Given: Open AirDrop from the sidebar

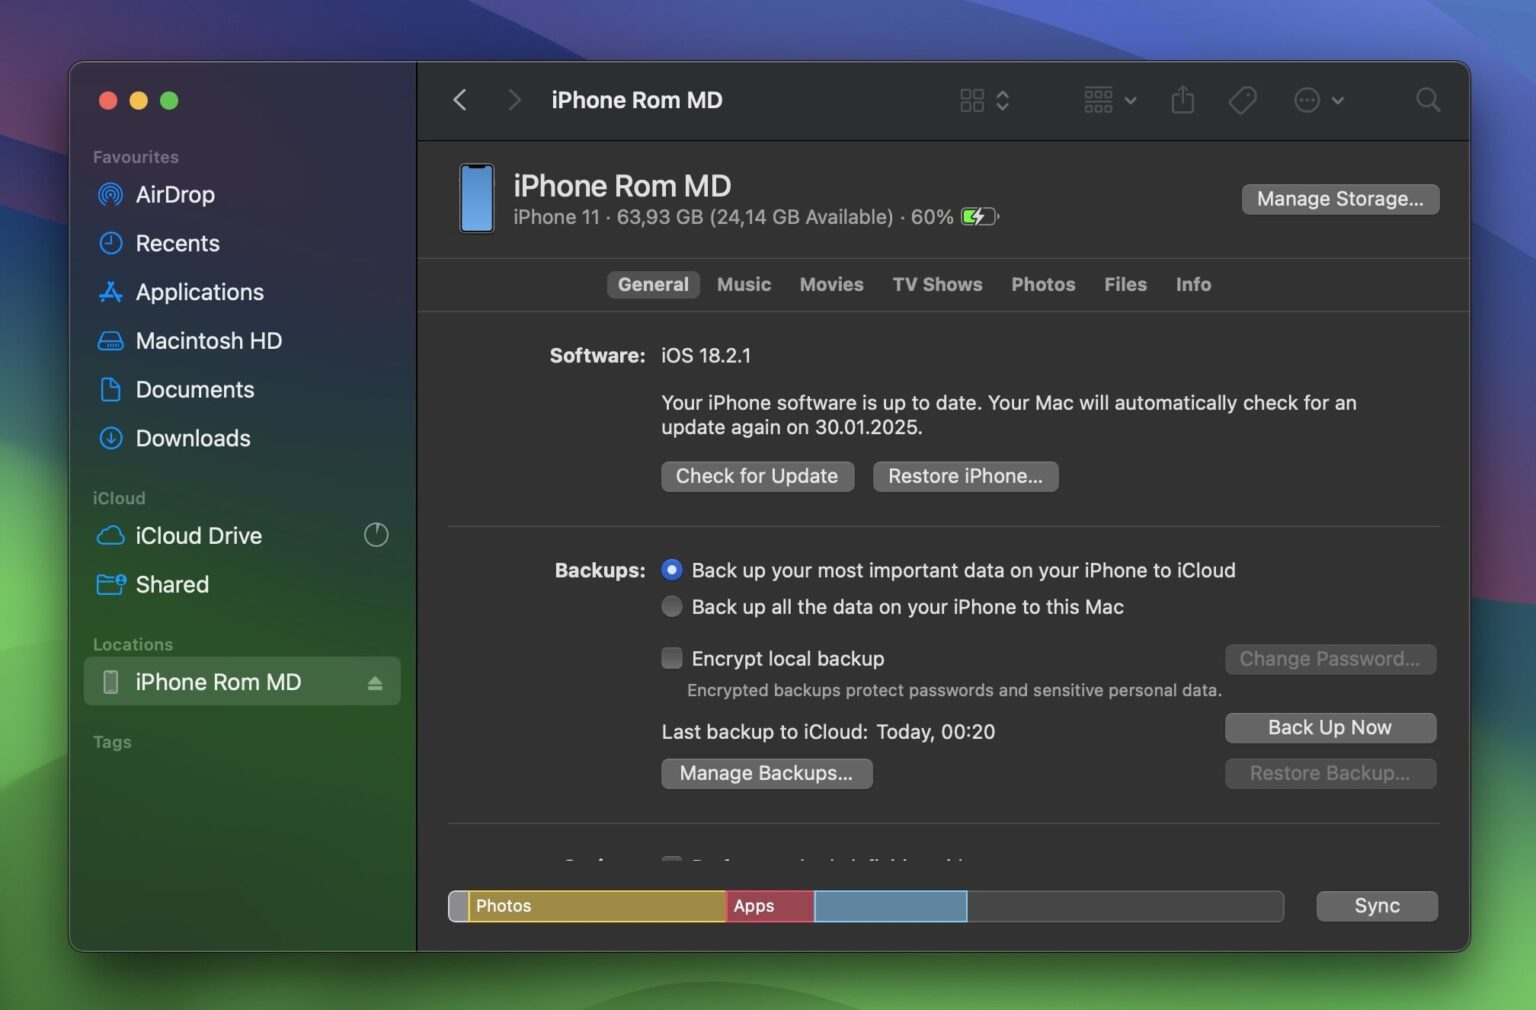Looking at the screenshot, I should tap(176, 195).
